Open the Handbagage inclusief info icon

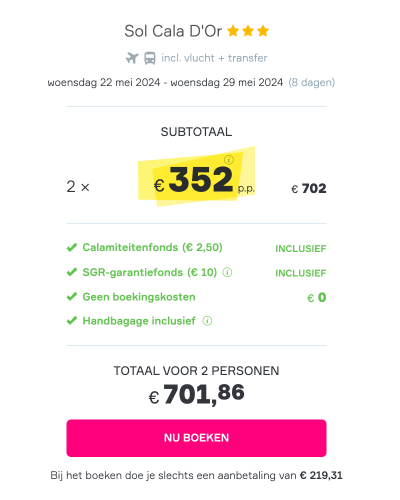pos(207,321)
